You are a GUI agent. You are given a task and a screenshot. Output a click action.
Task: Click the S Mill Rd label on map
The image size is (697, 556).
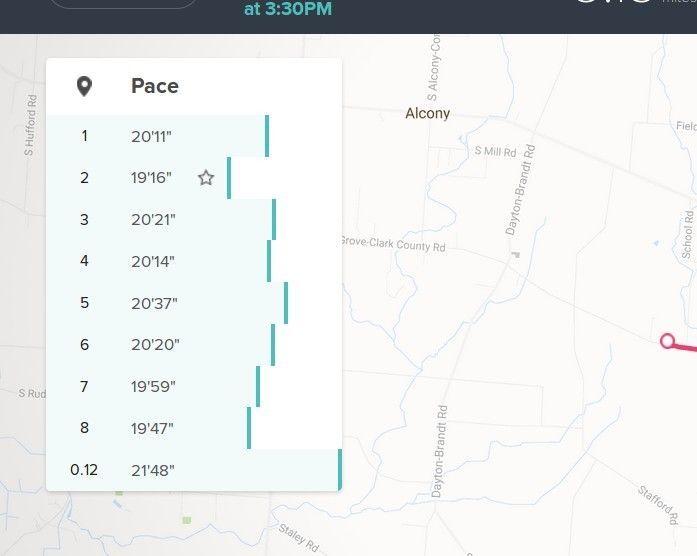click(495, 152)
